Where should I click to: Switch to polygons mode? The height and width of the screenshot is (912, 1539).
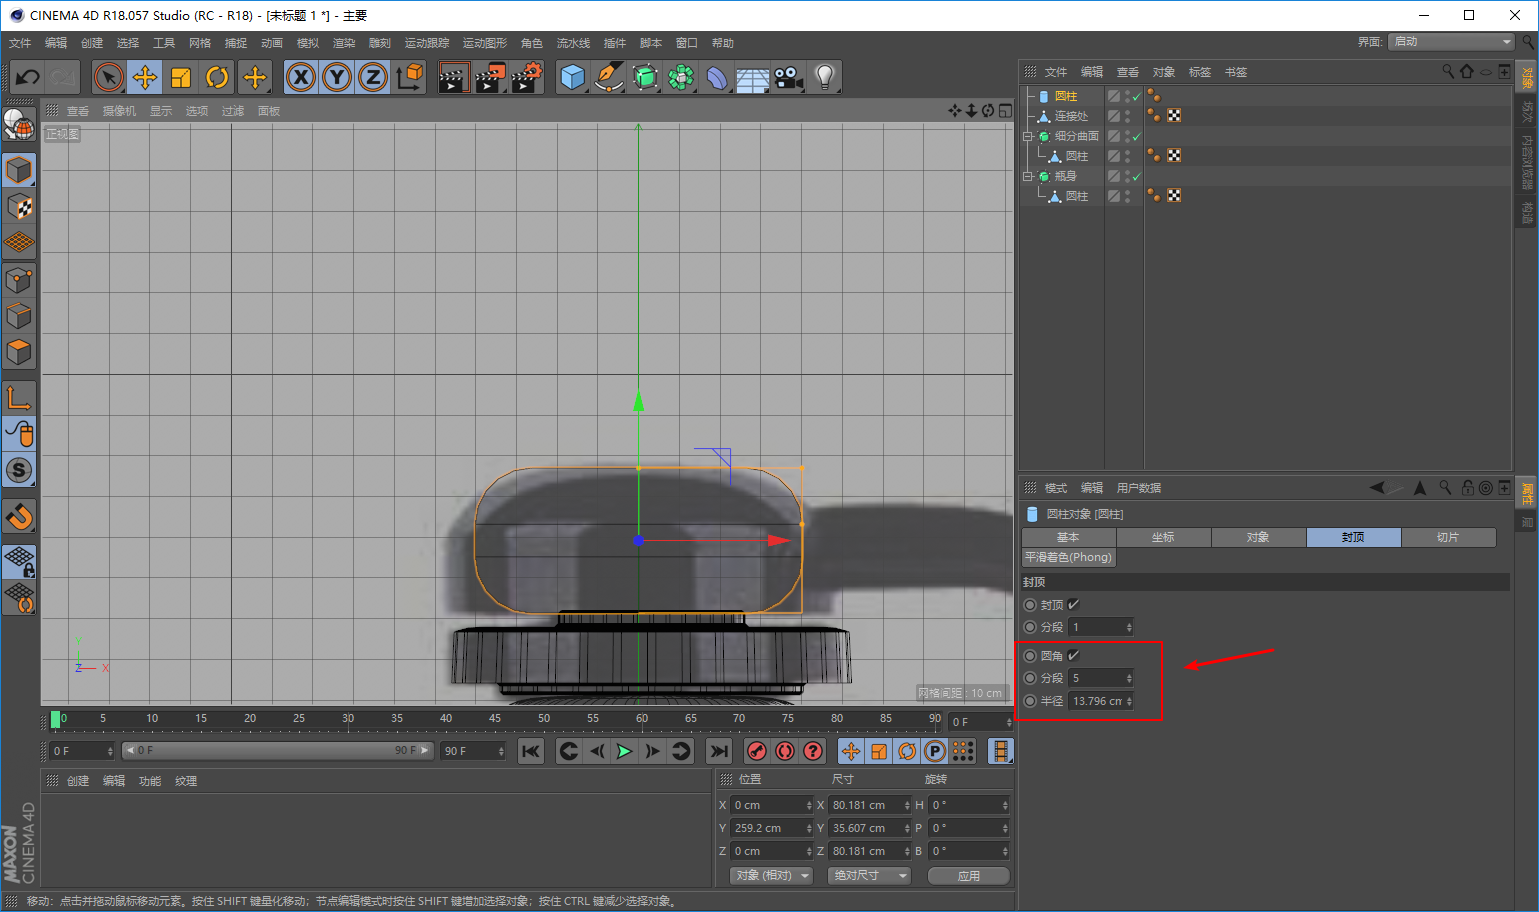click(19, 352)
